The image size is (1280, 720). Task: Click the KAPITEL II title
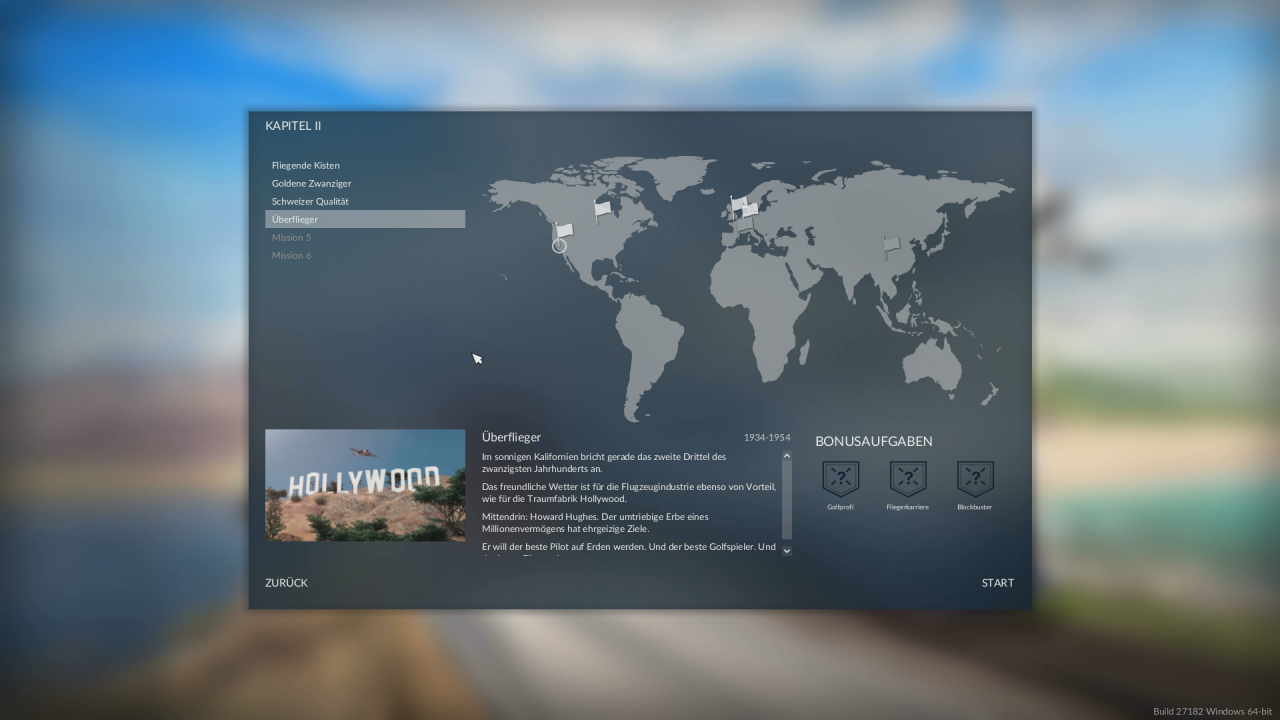[293, 126]
